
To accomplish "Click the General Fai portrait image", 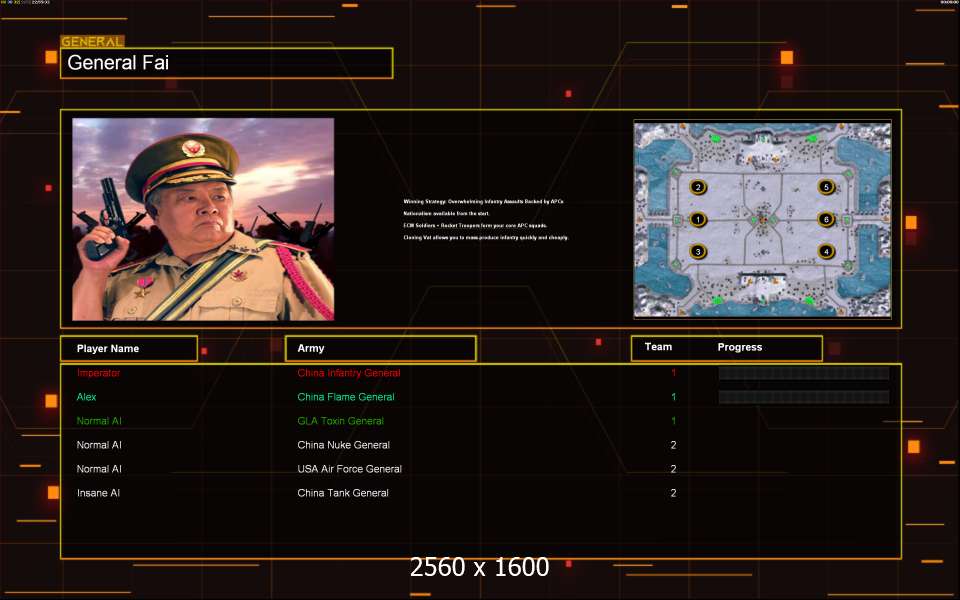I will [x=203, y=219].
